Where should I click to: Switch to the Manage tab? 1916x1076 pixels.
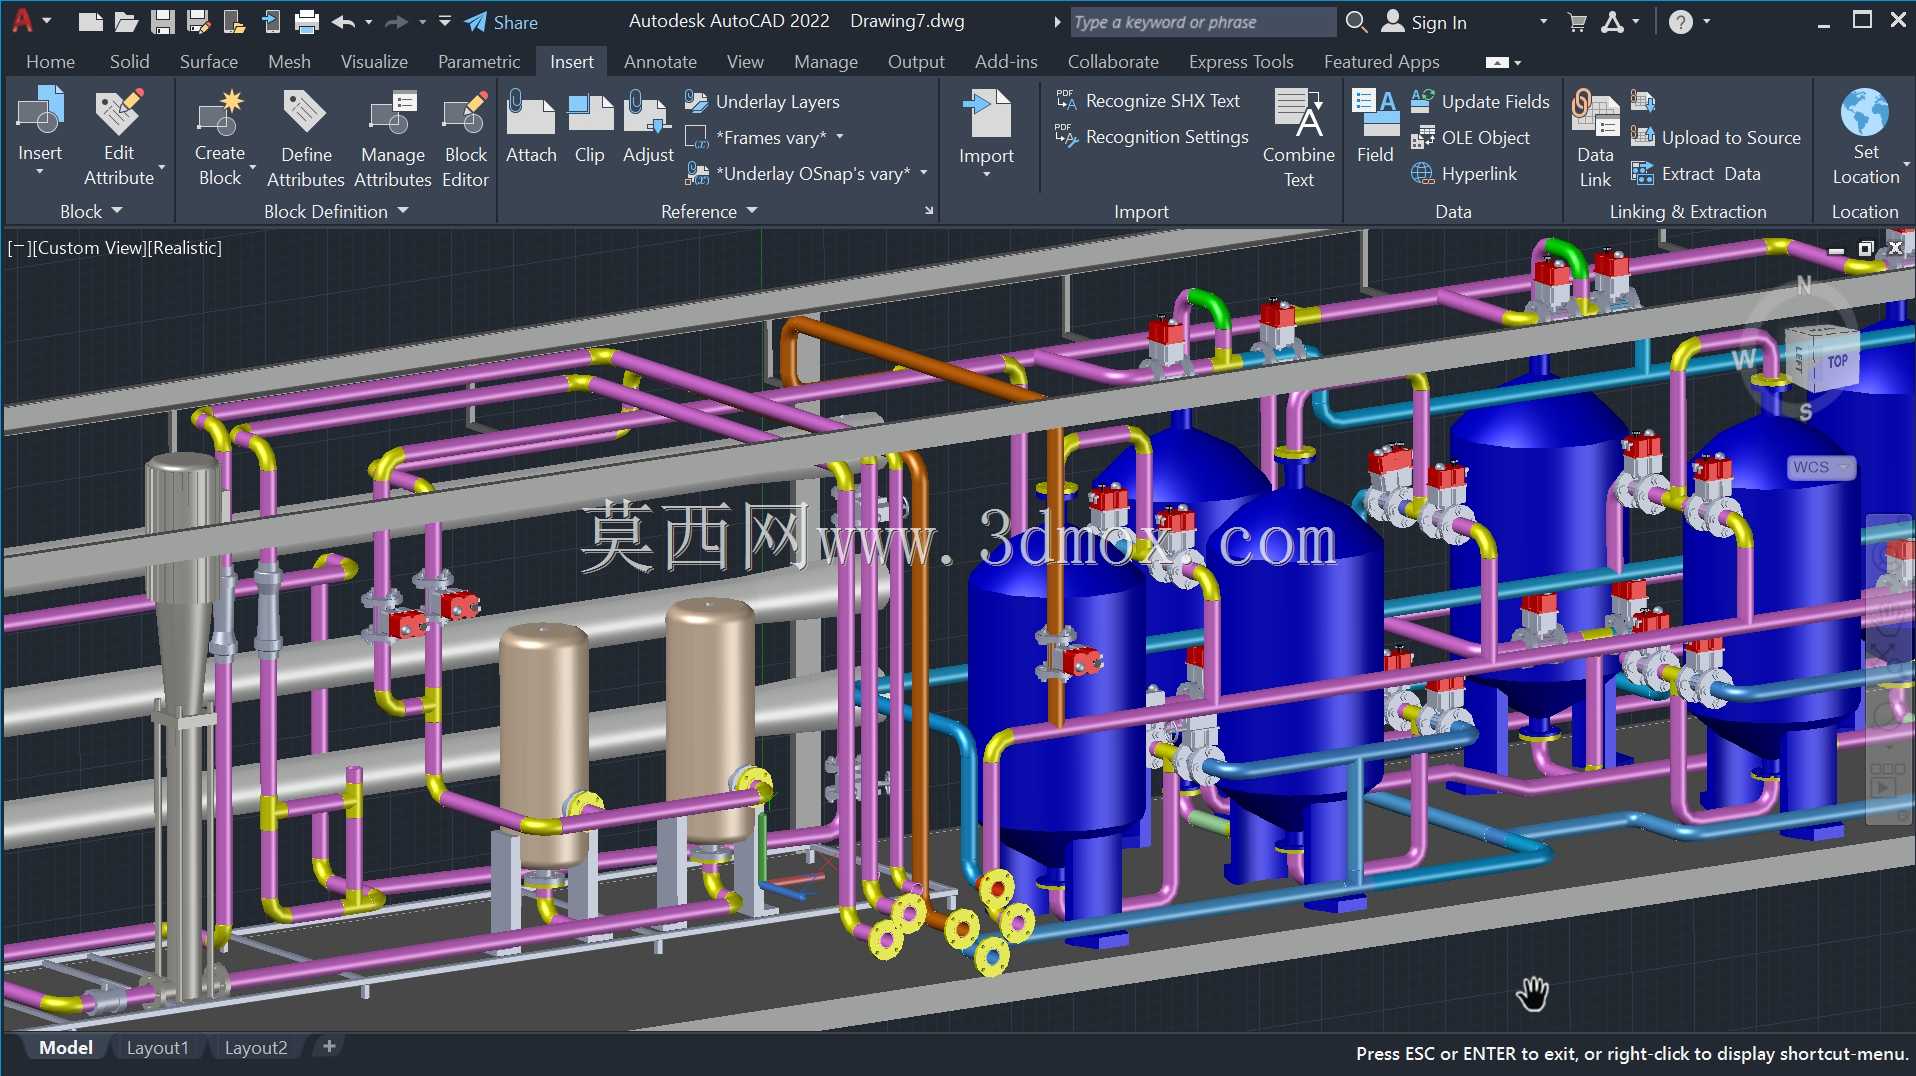(x=826, y=61)
